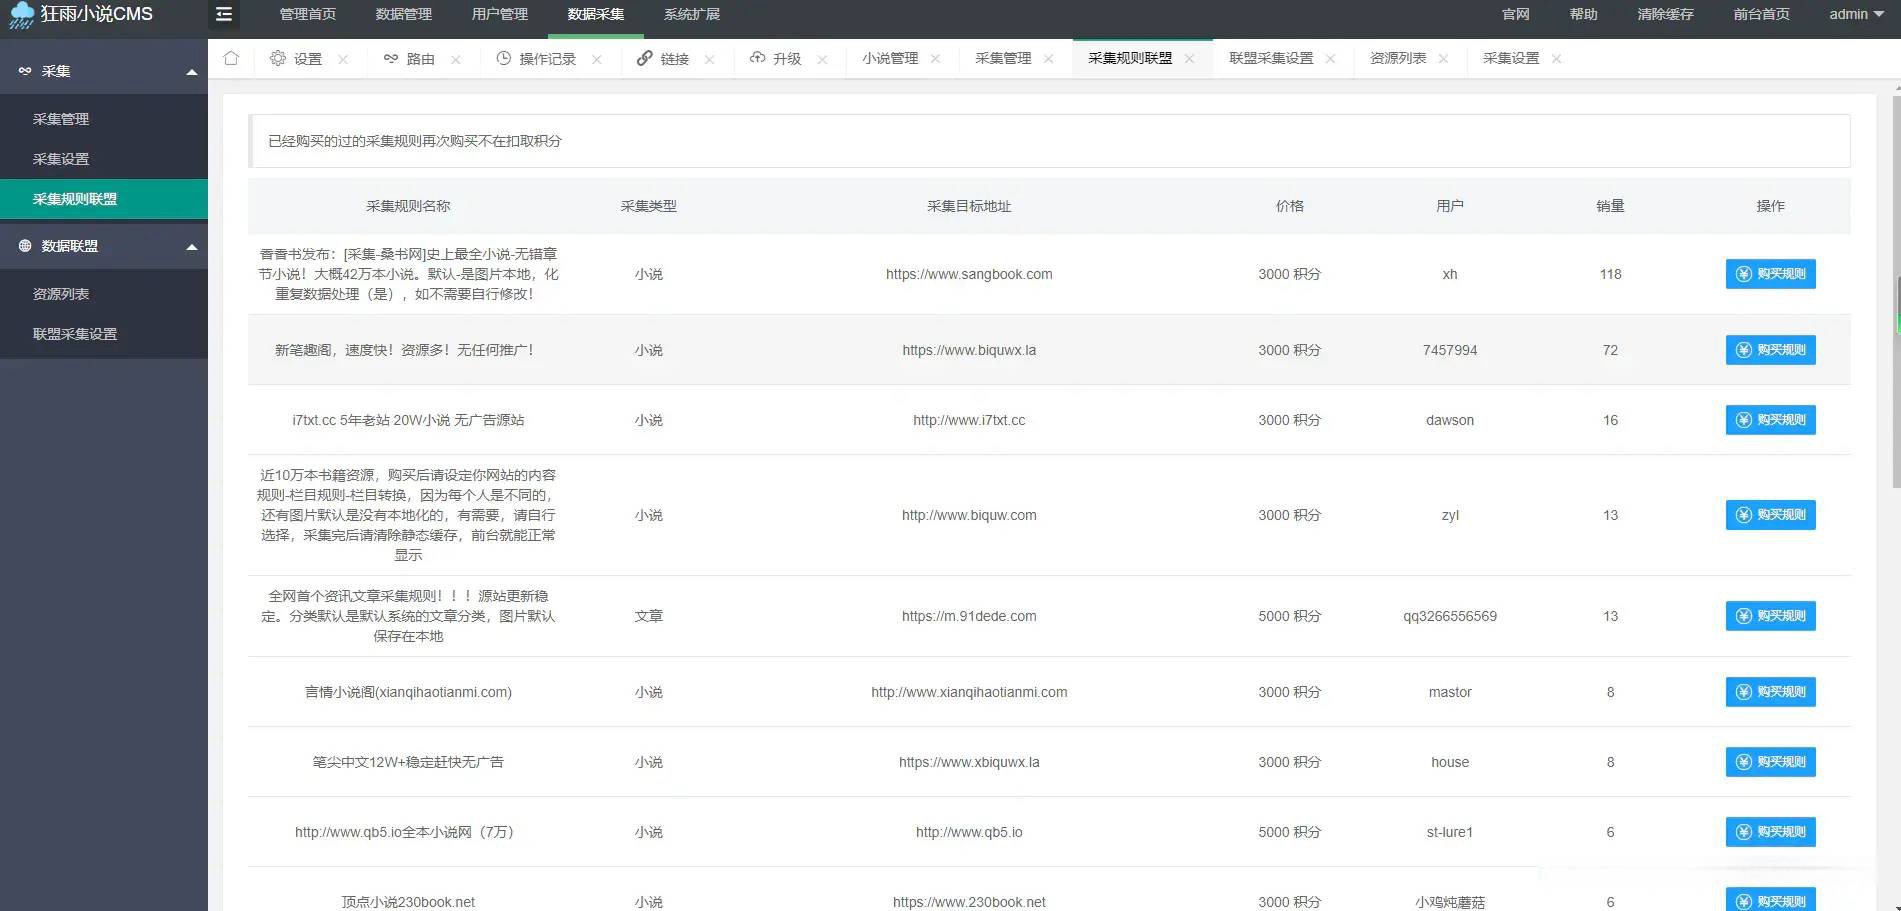Open the admin account dropdown

pyautogui.click(x=1855, y=14)
